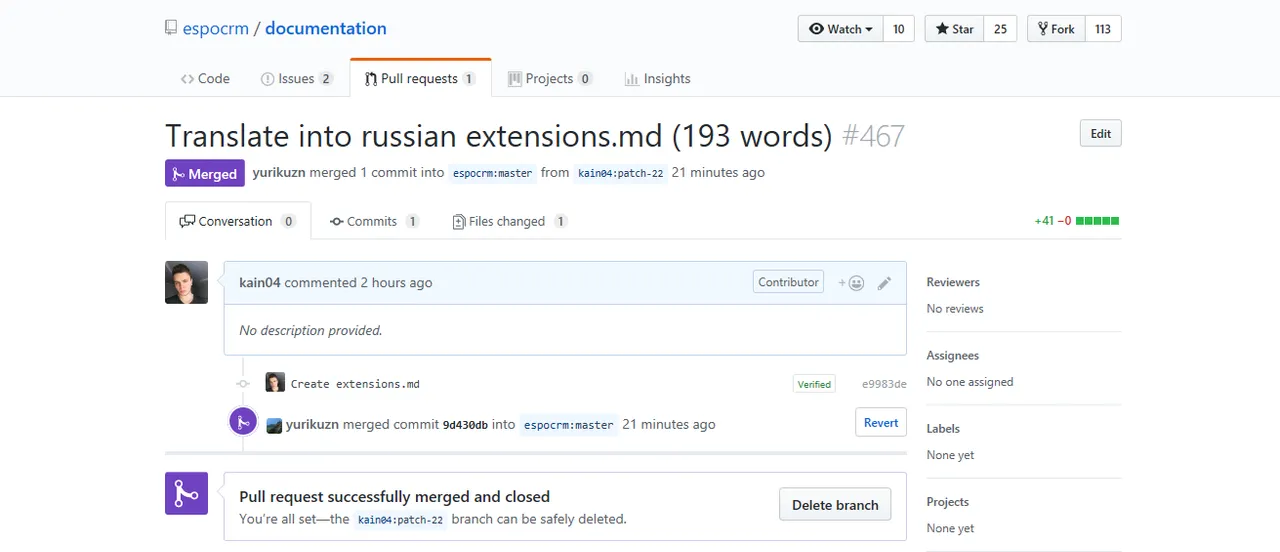Click the pull request number #467
The width and height of the screenshot is (1280, 552).
pos(873,135)
